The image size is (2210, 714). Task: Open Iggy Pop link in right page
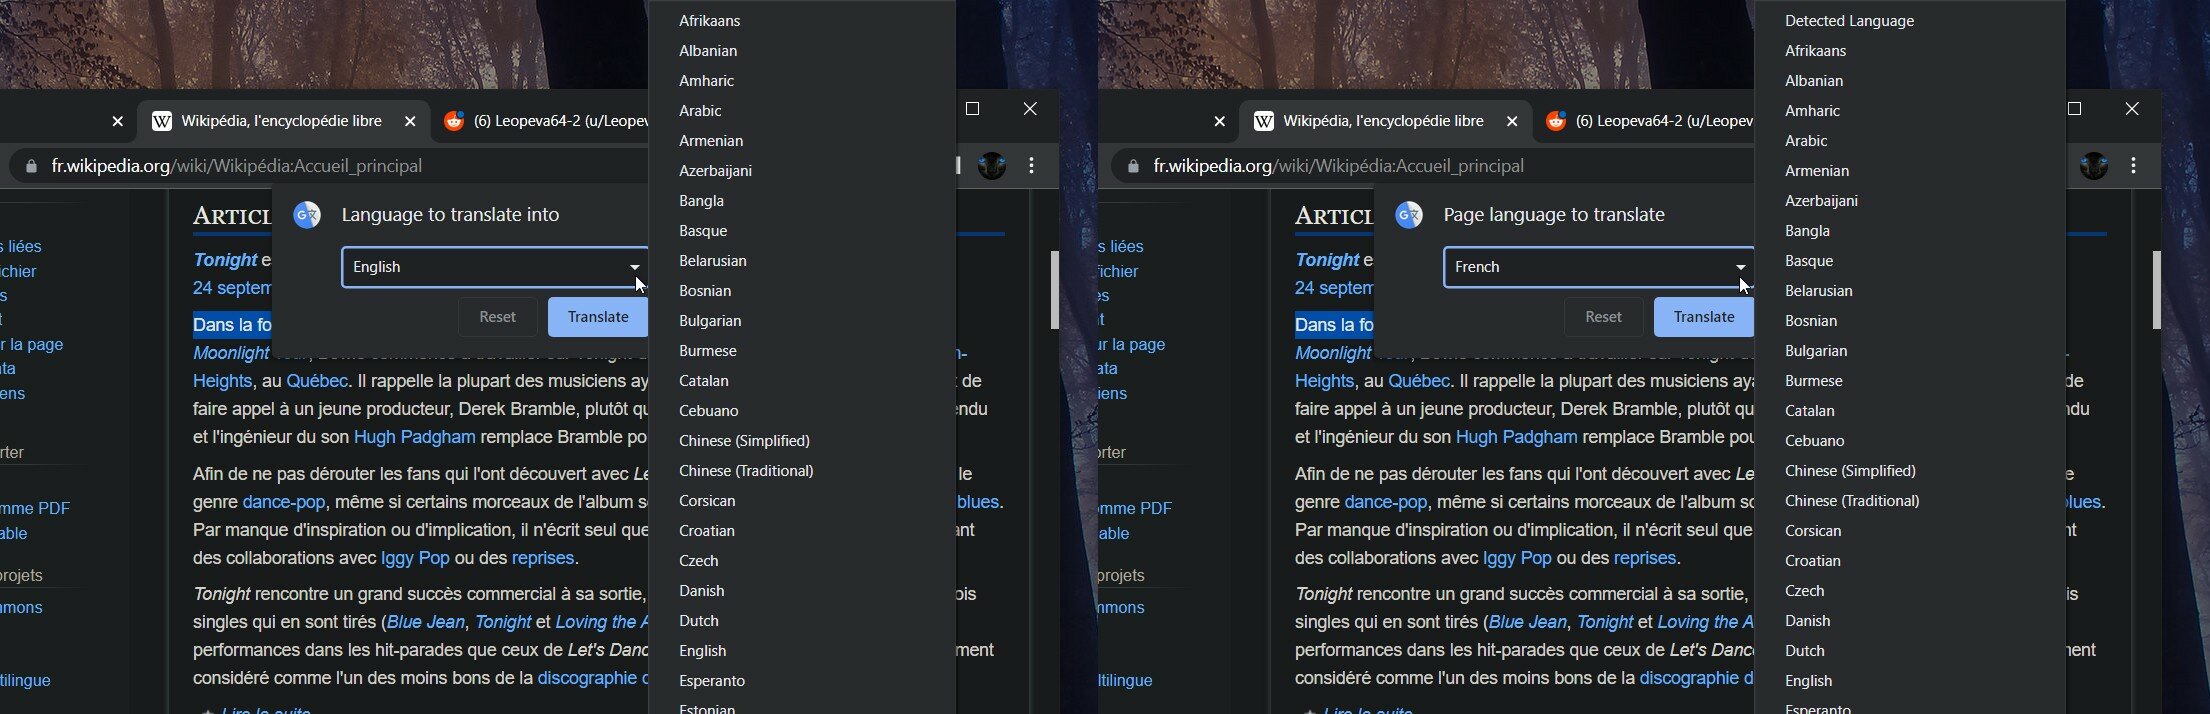tap(1517, 558)
